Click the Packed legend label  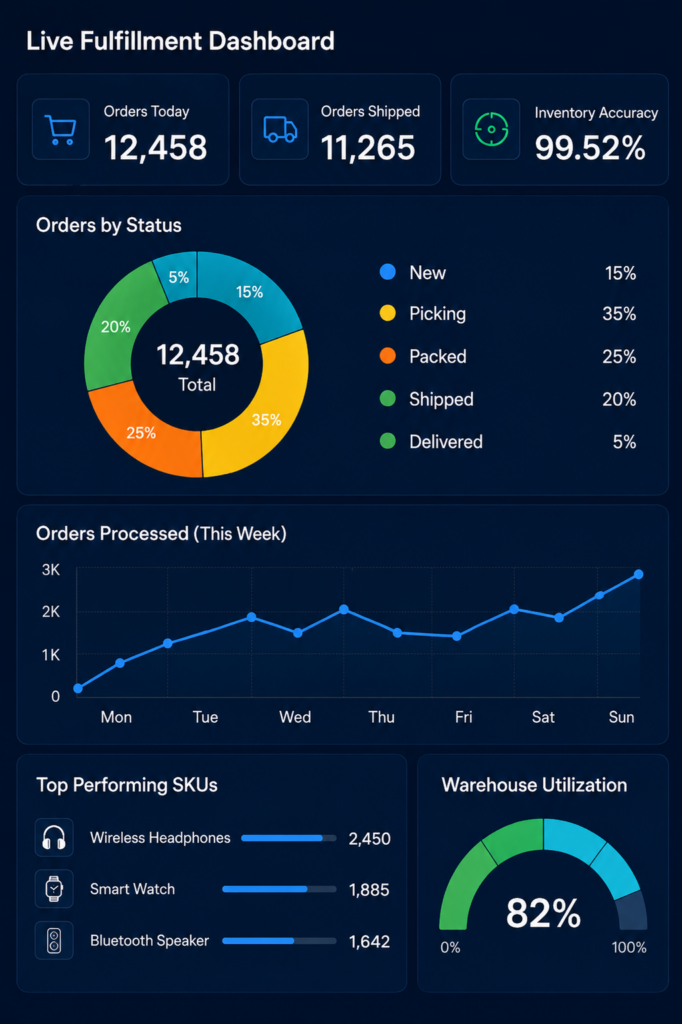[438, 357]
